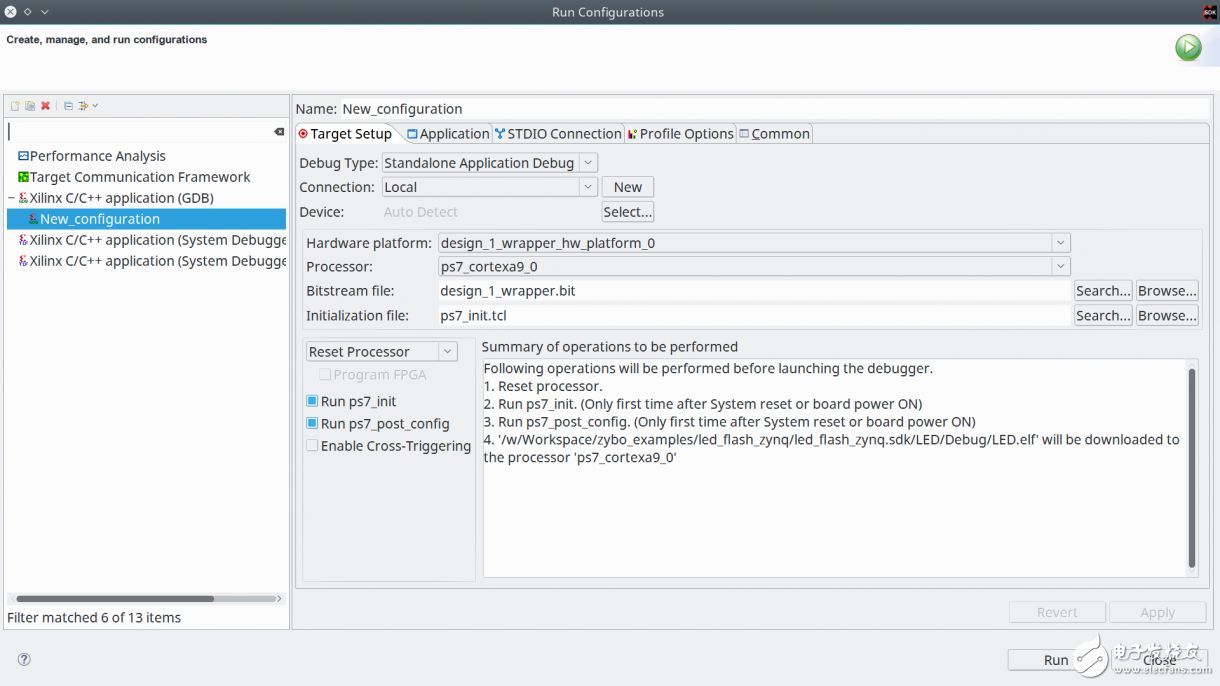Clear the filter text with eraser icon
1220x686 pixels.
click(x=279, y=132)
